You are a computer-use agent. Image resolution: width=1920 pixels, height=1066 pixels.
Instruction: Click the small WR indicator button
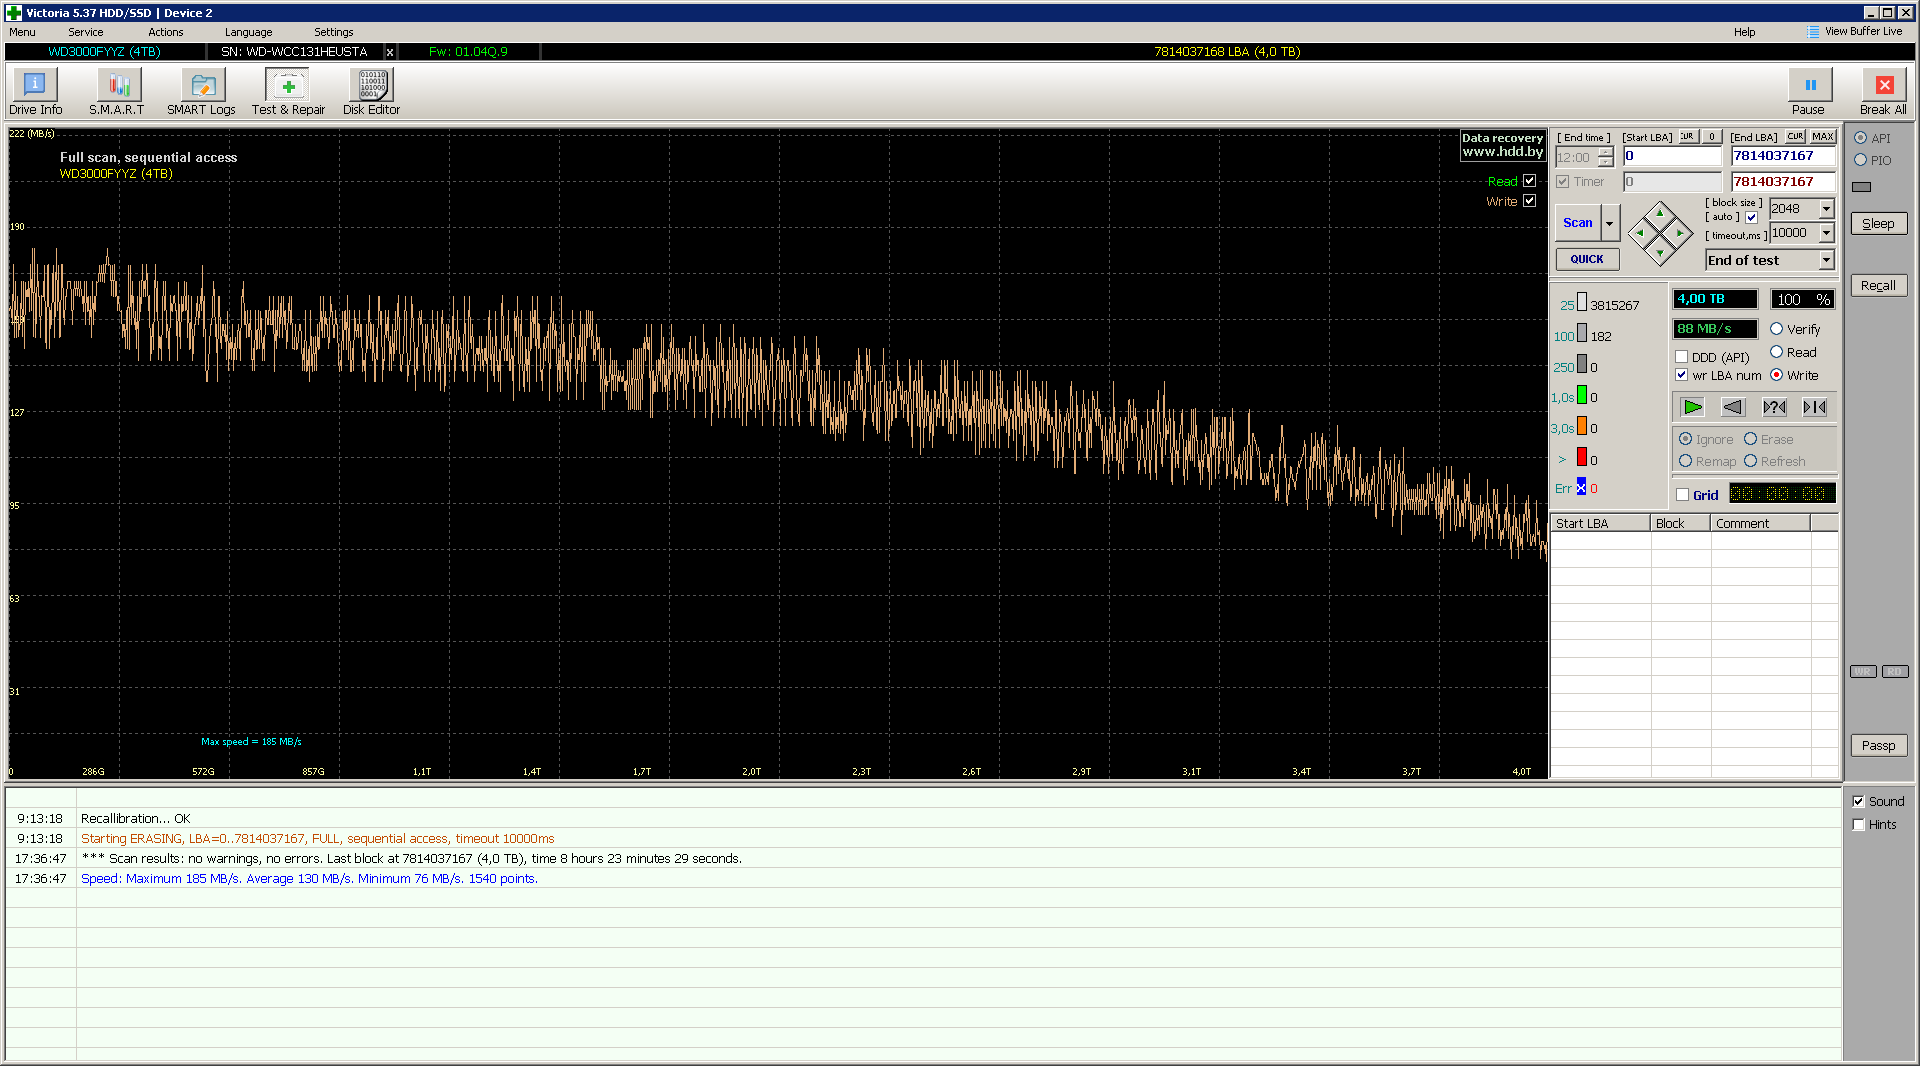[1863, 672]
